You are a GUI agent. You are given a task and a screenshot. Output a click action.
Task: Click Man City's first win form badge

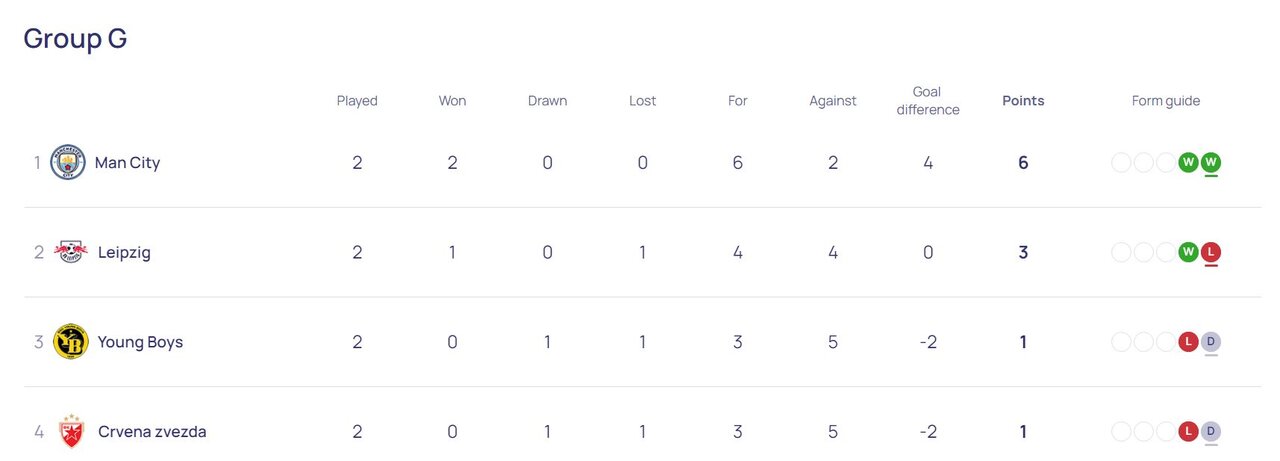click(x=1188, y=162)
